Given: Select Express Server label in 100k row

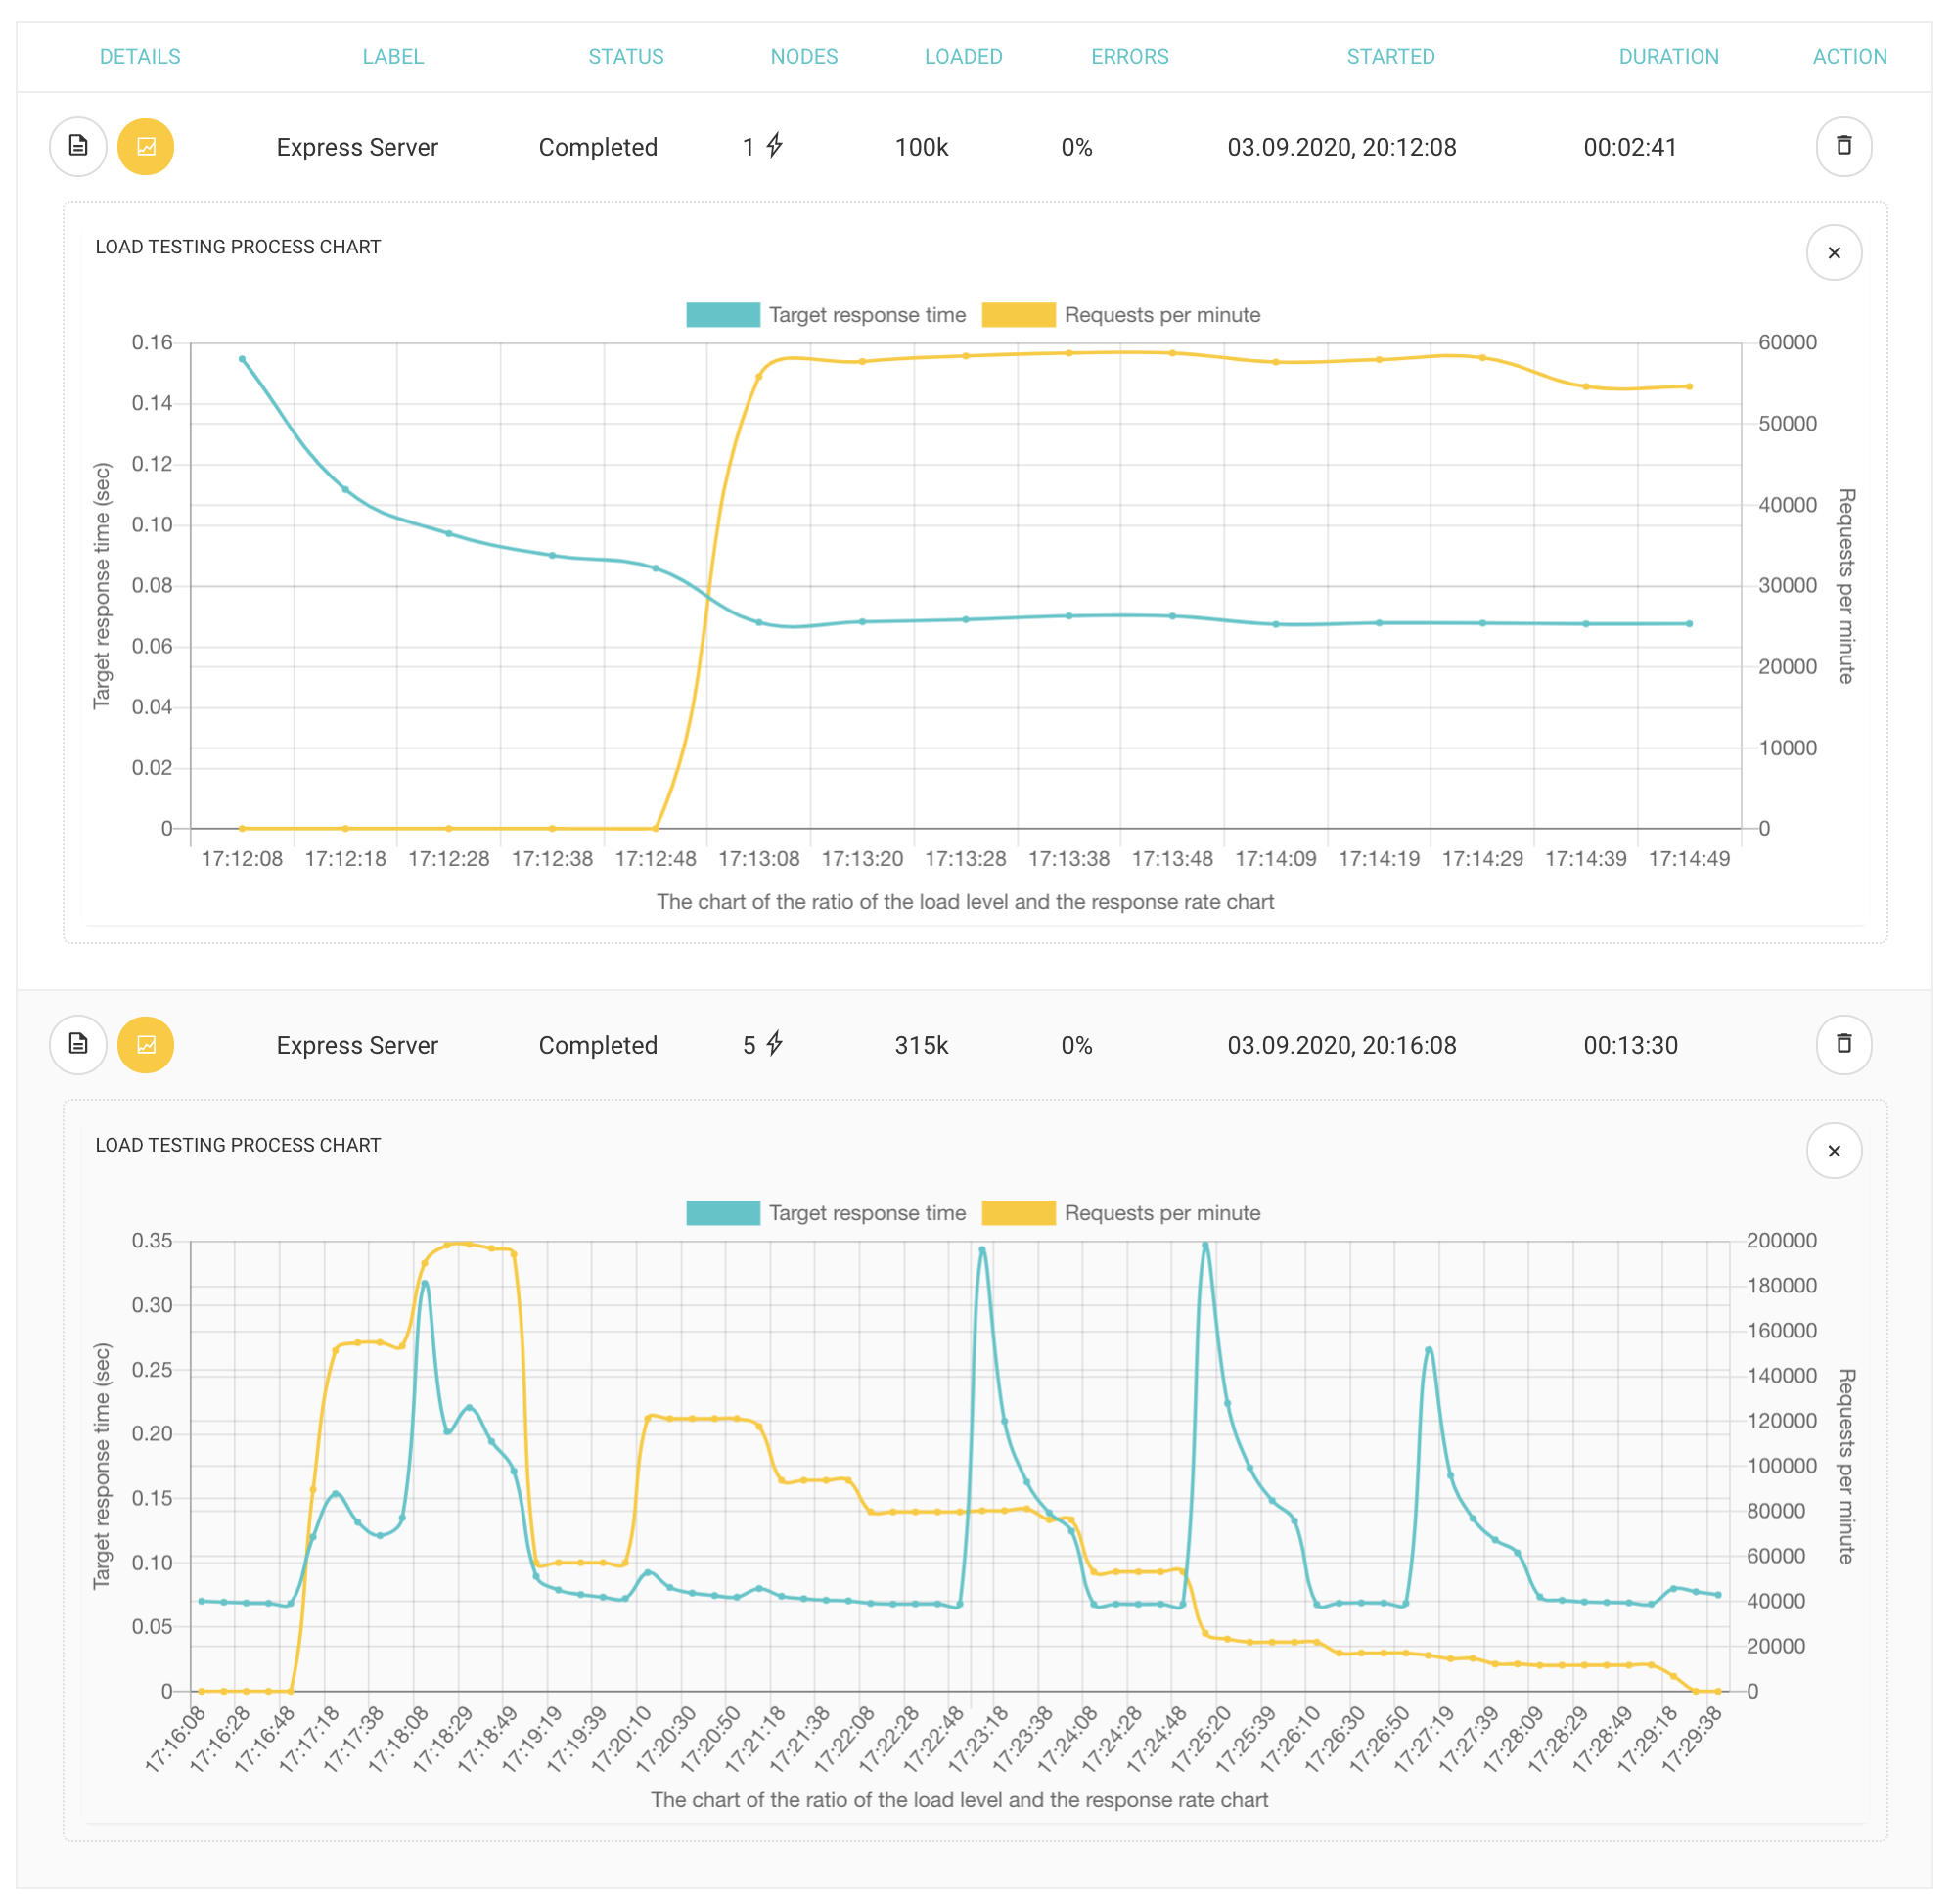Looking at the screenshot, I should point(357,148).
